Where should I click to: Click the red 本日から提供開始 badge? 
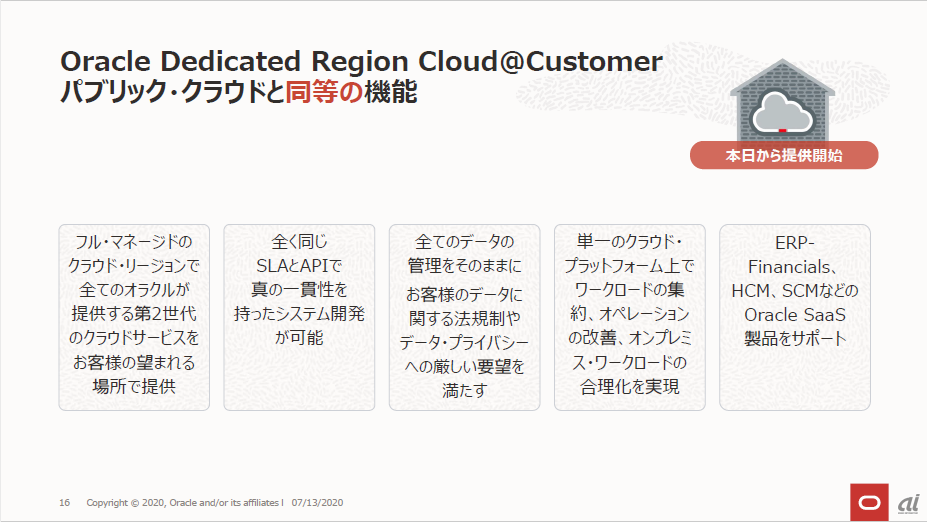click(x=784, y=155)
